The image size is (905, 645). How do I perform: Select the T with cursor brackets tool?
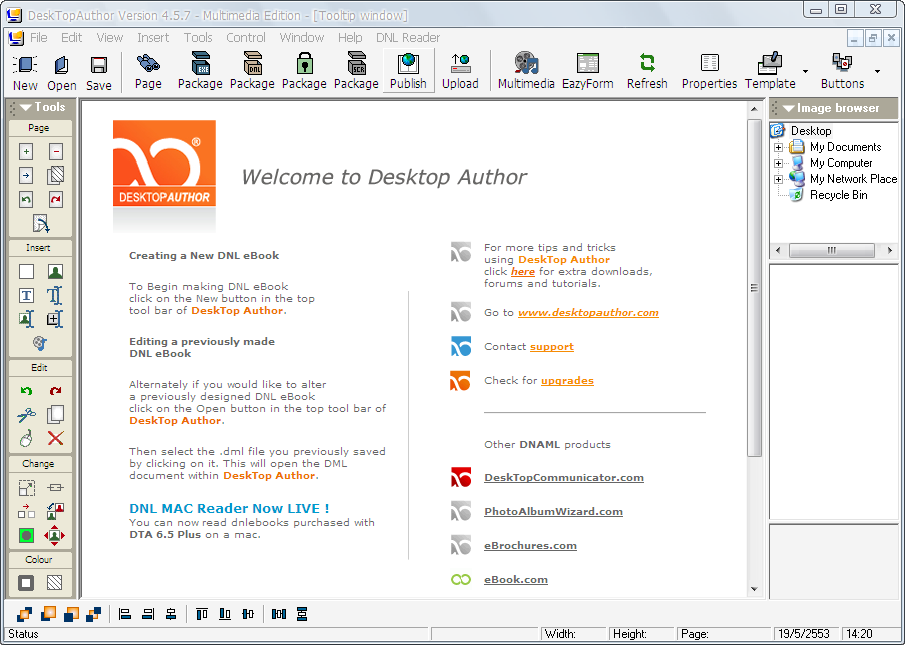click(x=55, y=295)
